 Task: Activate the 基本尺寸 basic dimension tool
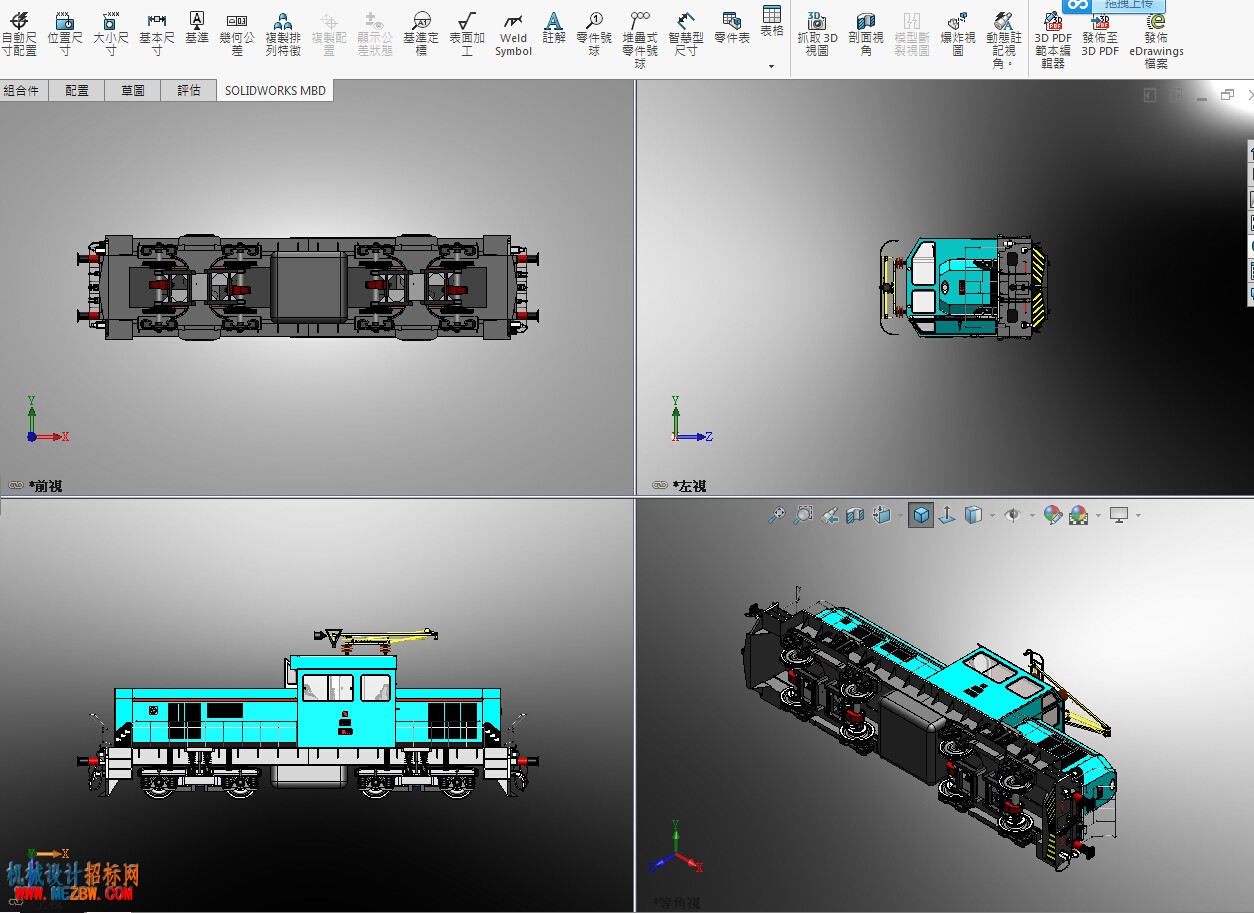click(x=157, y=33)
